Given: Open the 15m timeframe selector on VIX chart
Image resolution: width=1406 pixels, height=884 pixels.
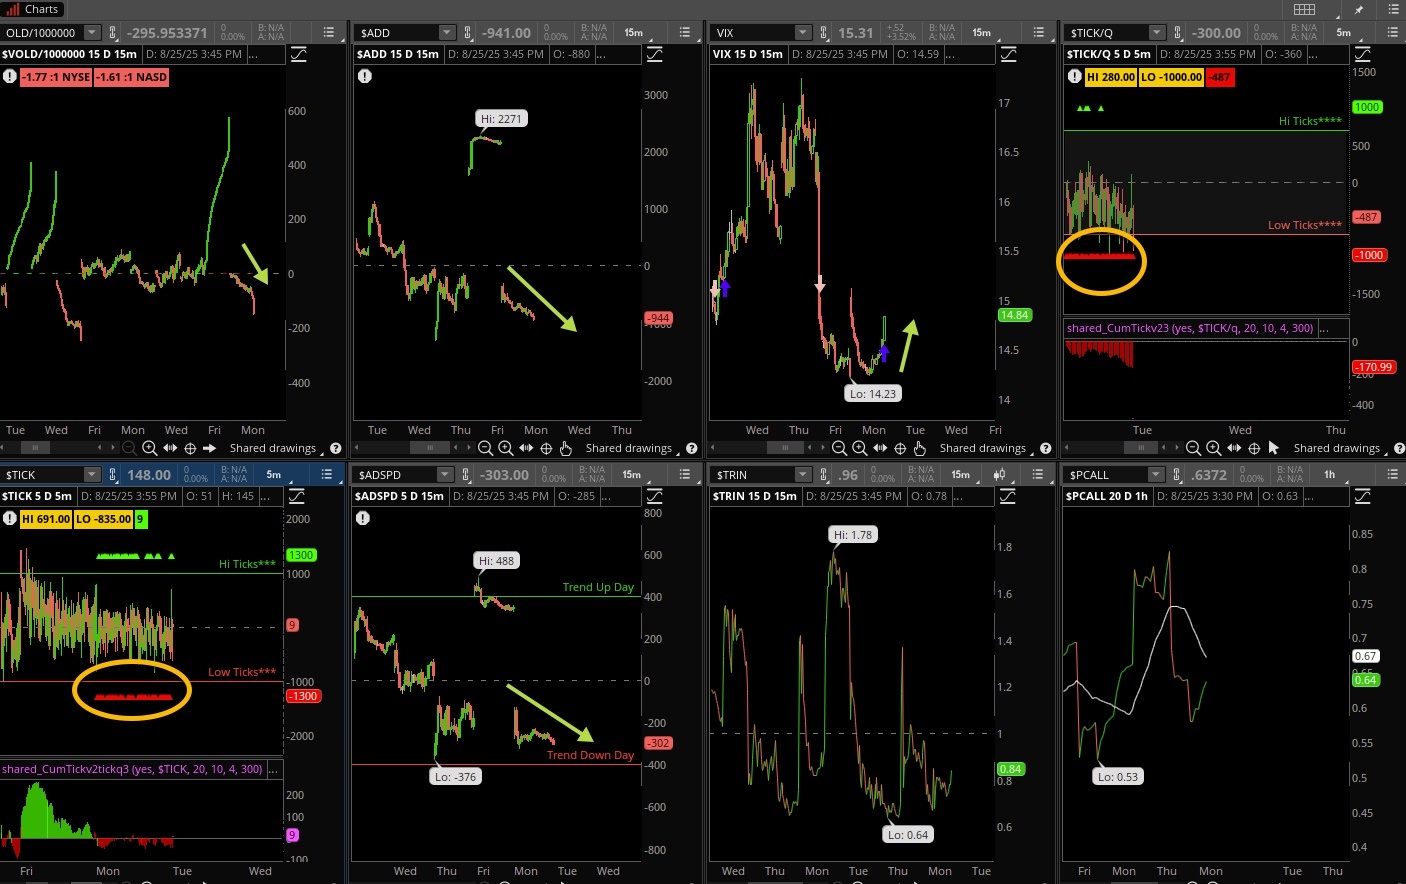Looking at the screenshot, I should pyautogui.click(x=982, y=33).
